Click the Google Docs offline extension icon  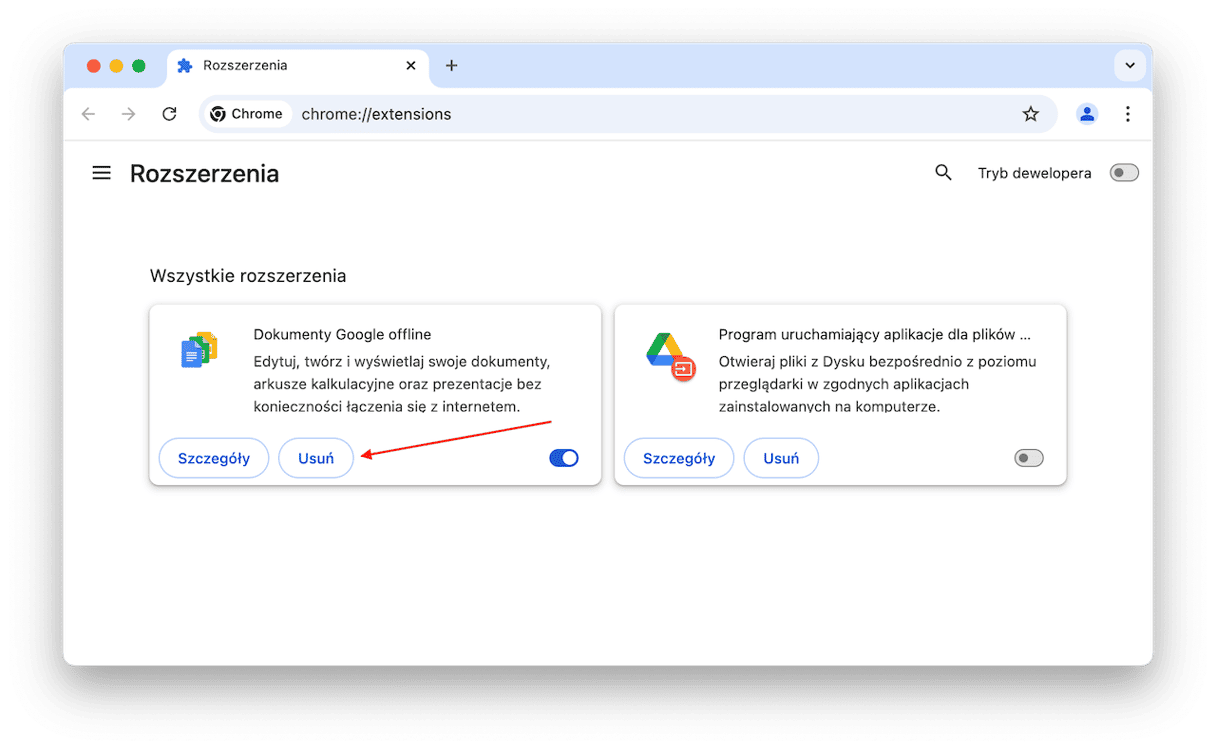point(199,350)
